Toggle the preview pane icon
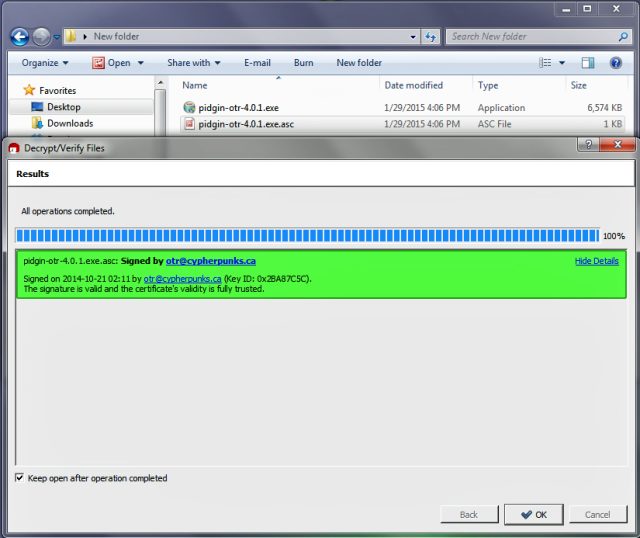This screenshot has width=640, height=538. pyautogui.click(x=588, y=63)
